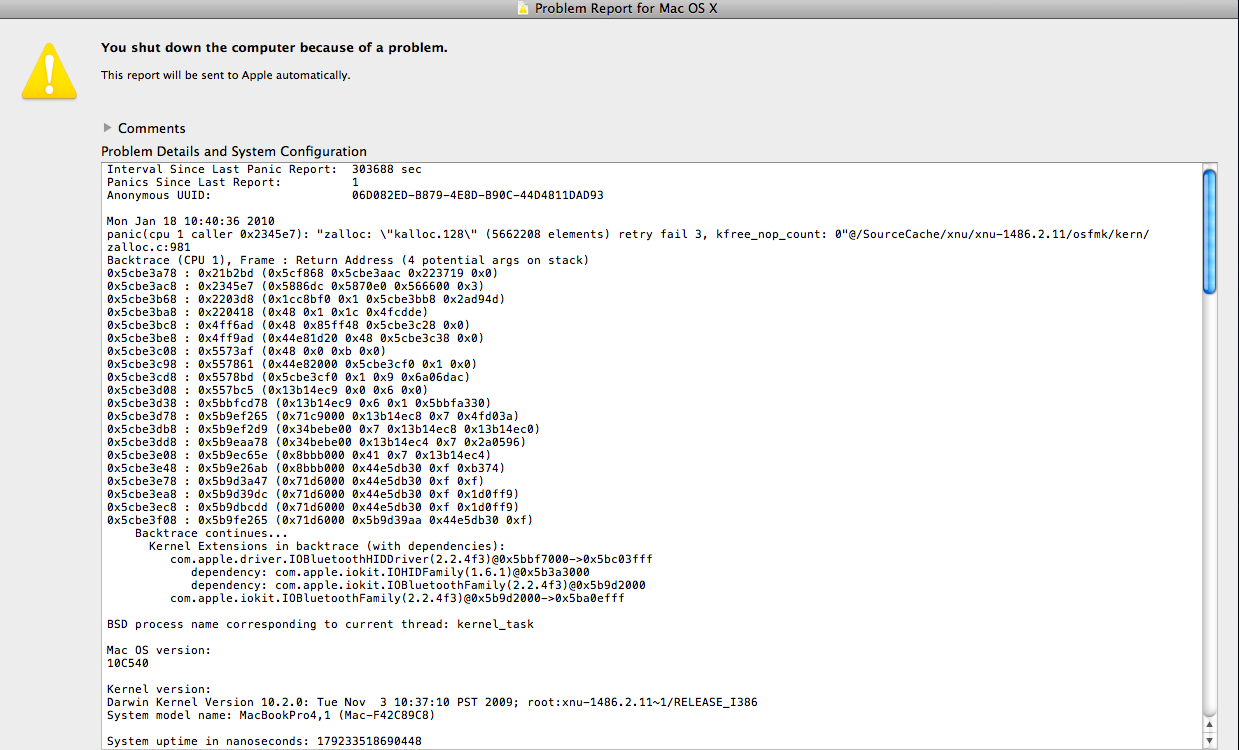Click backtrace row 0x5cbe3d08

(x=267, y=391)
